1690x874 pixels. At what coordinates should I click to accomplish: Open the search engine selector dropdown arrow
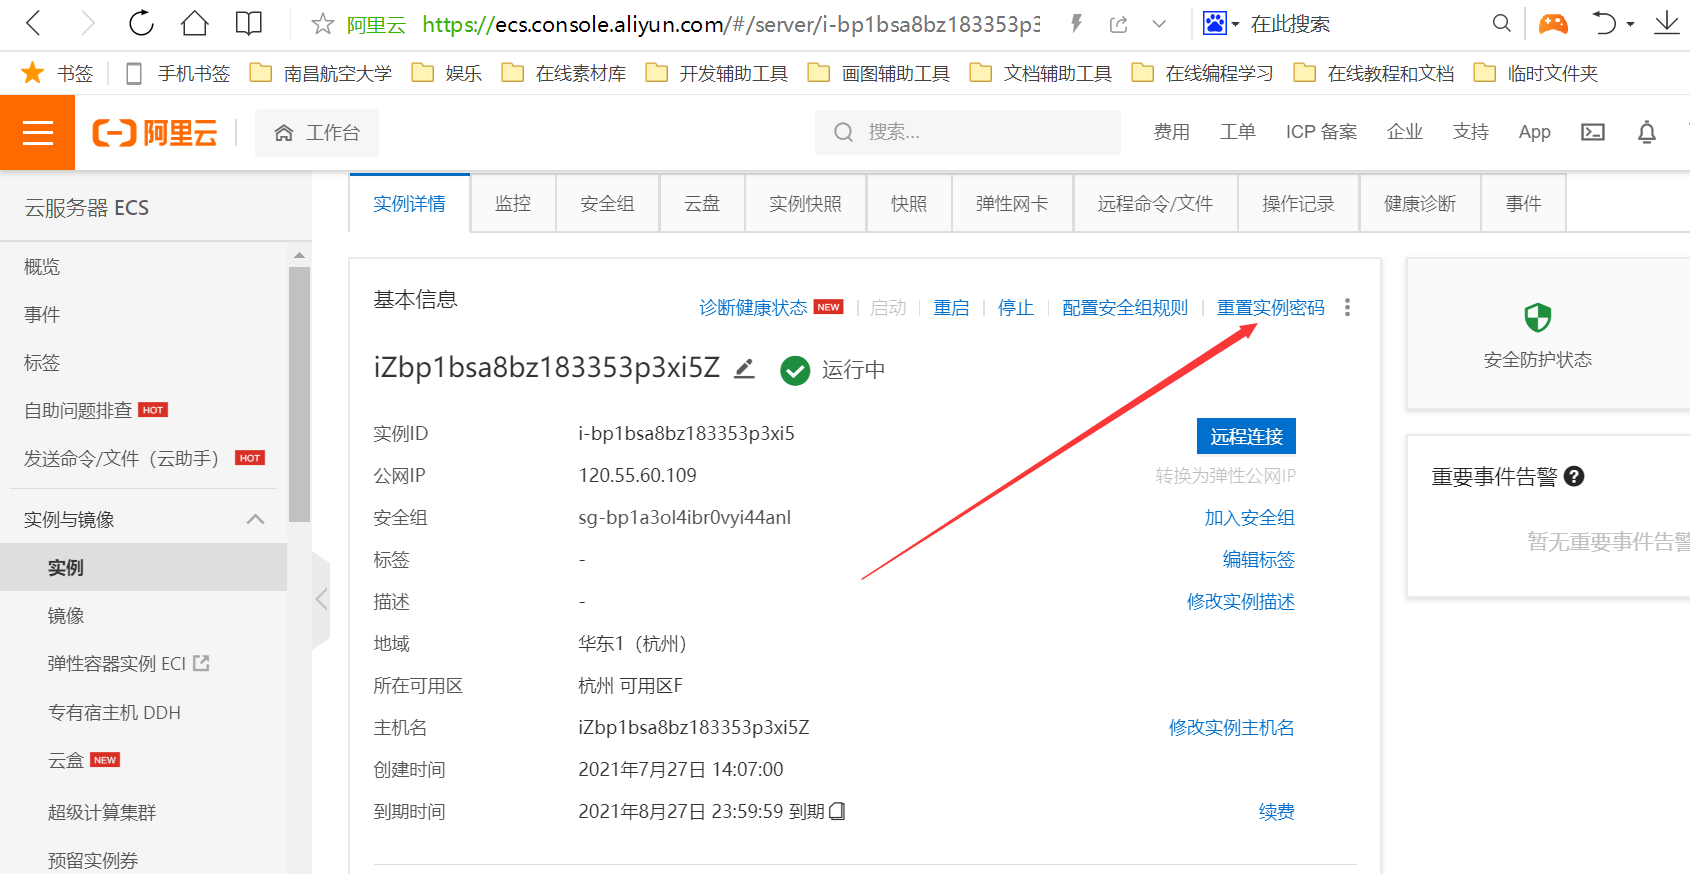1235,24
